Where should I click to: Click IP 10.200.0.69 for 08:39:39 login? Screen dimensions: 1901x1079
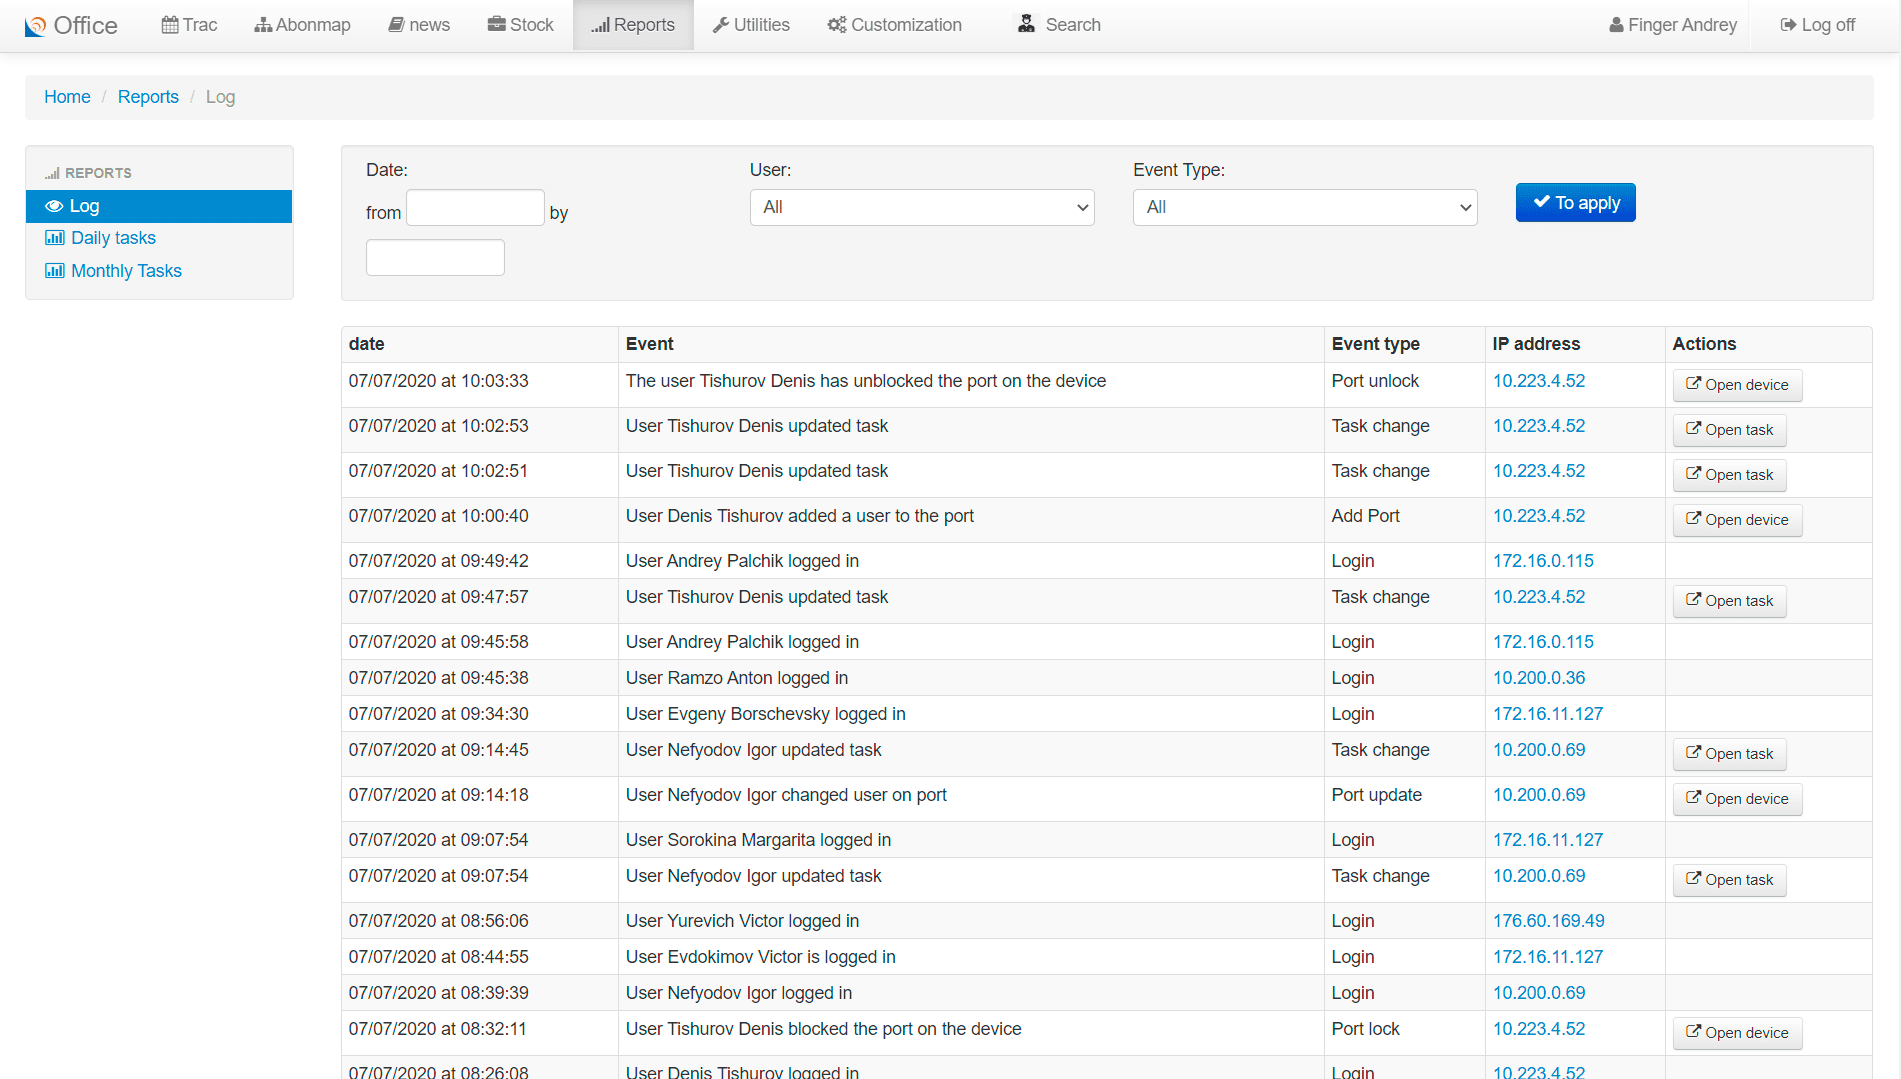click(1539, 993)
